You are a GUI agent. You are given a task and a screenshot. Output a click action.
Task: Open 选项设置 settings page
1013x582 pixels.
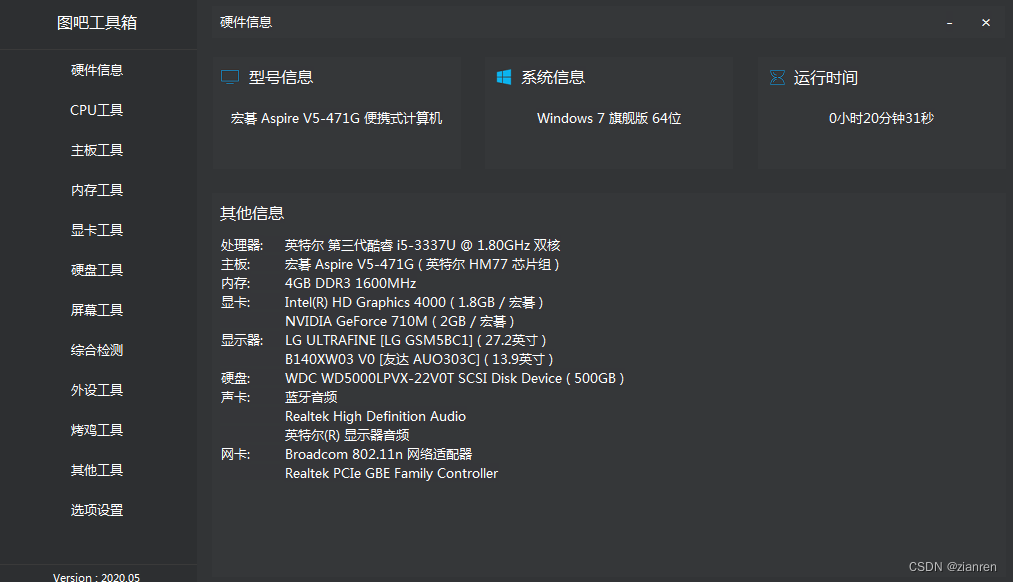pyautogui.click(x=97, y=510)
